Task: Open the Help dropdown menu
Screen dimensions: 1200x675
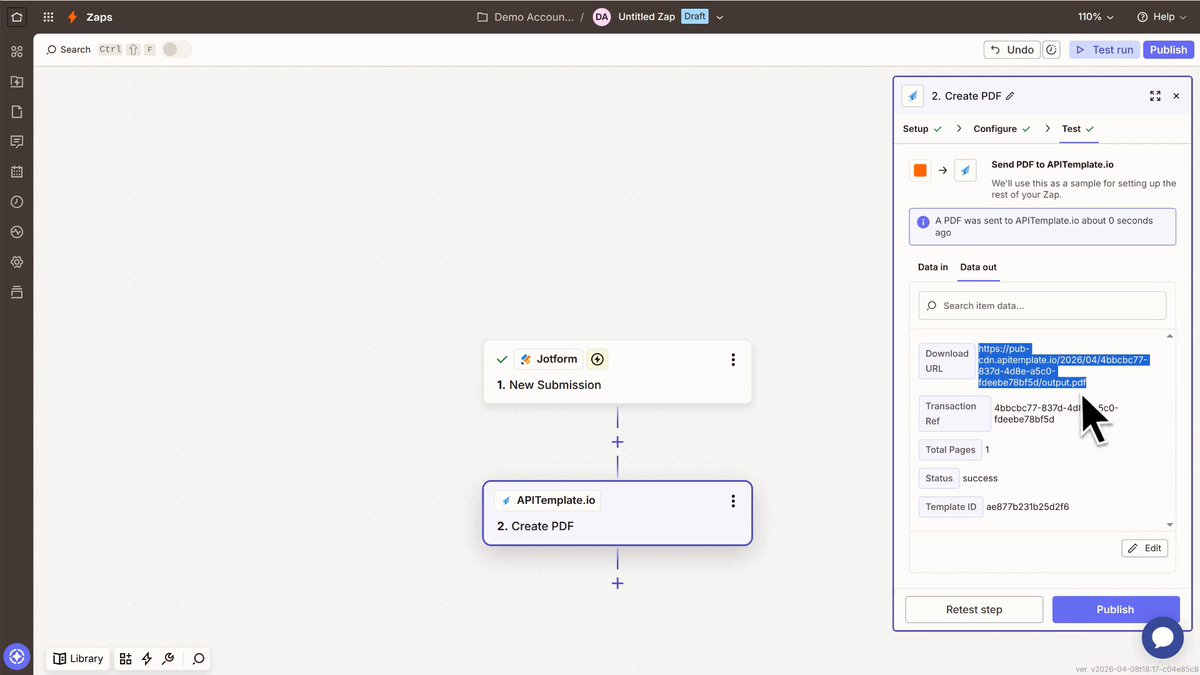Action: [x=1161, y=16]
